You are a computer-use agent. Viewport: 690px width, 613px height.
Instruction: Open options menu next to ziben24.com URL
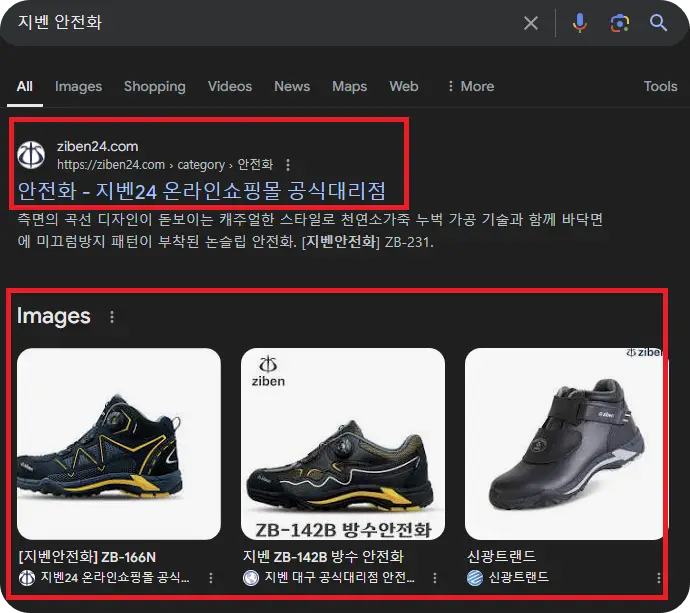(288, 165)
